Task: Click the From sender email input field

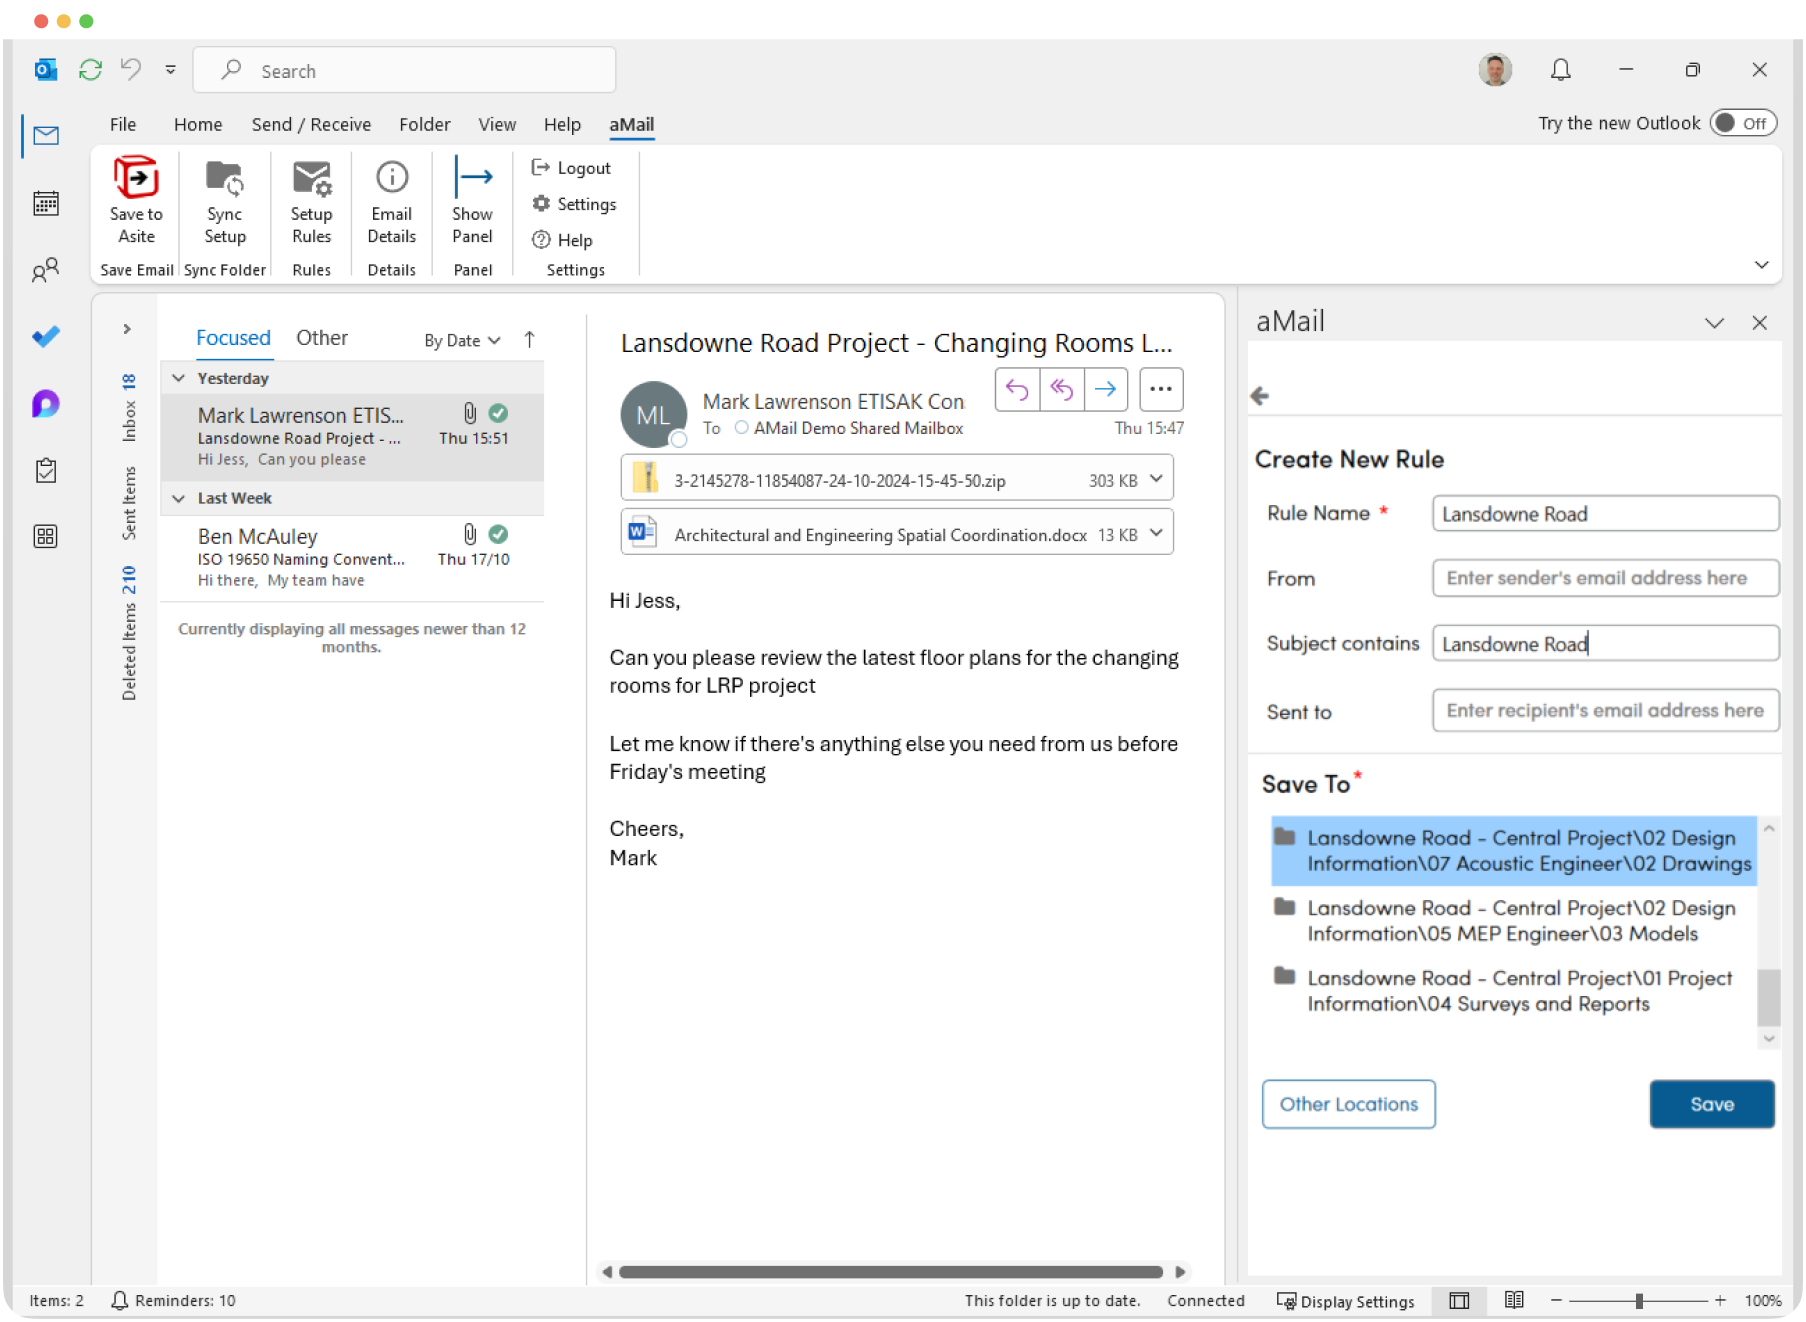Action: click(1604, 578)
